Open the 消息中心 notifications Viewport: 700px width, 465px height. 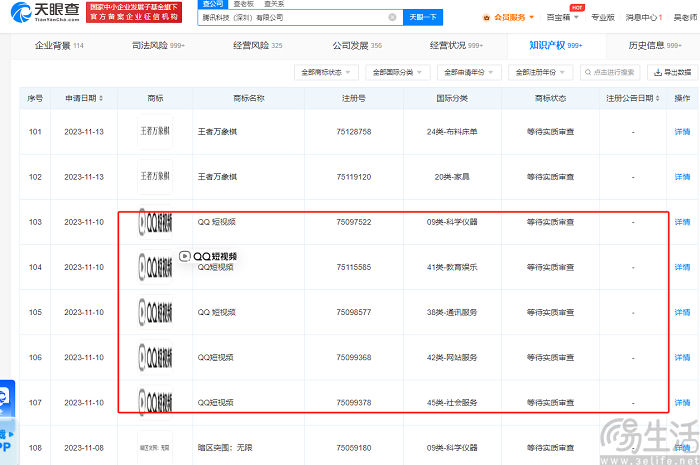click(x=644, y=17)
